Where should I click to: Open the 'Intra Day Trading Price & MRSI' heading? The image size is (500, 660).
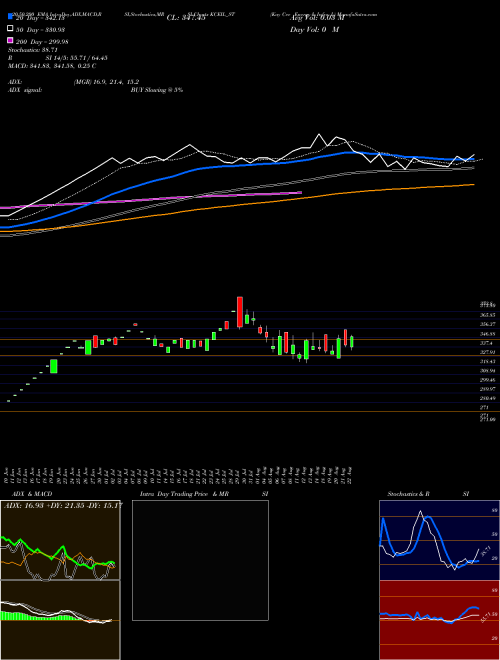tap(204, 494)
